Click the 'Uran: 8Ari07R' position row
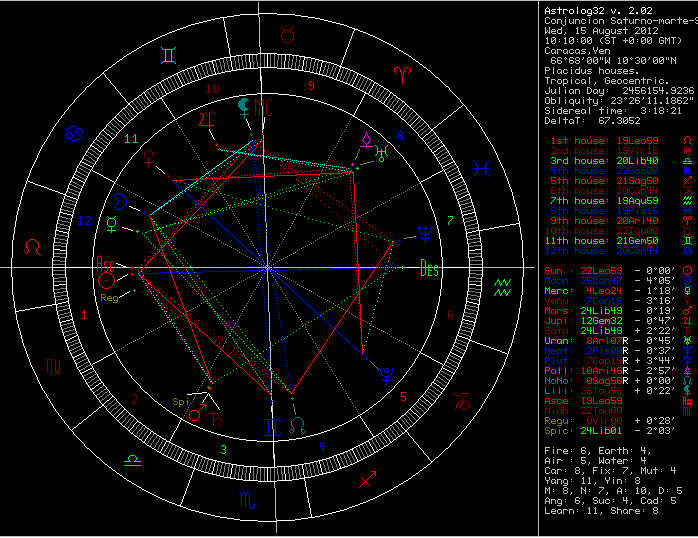This screenshot has height=538, width=698. pyautogui.click(x=616, y=341)
